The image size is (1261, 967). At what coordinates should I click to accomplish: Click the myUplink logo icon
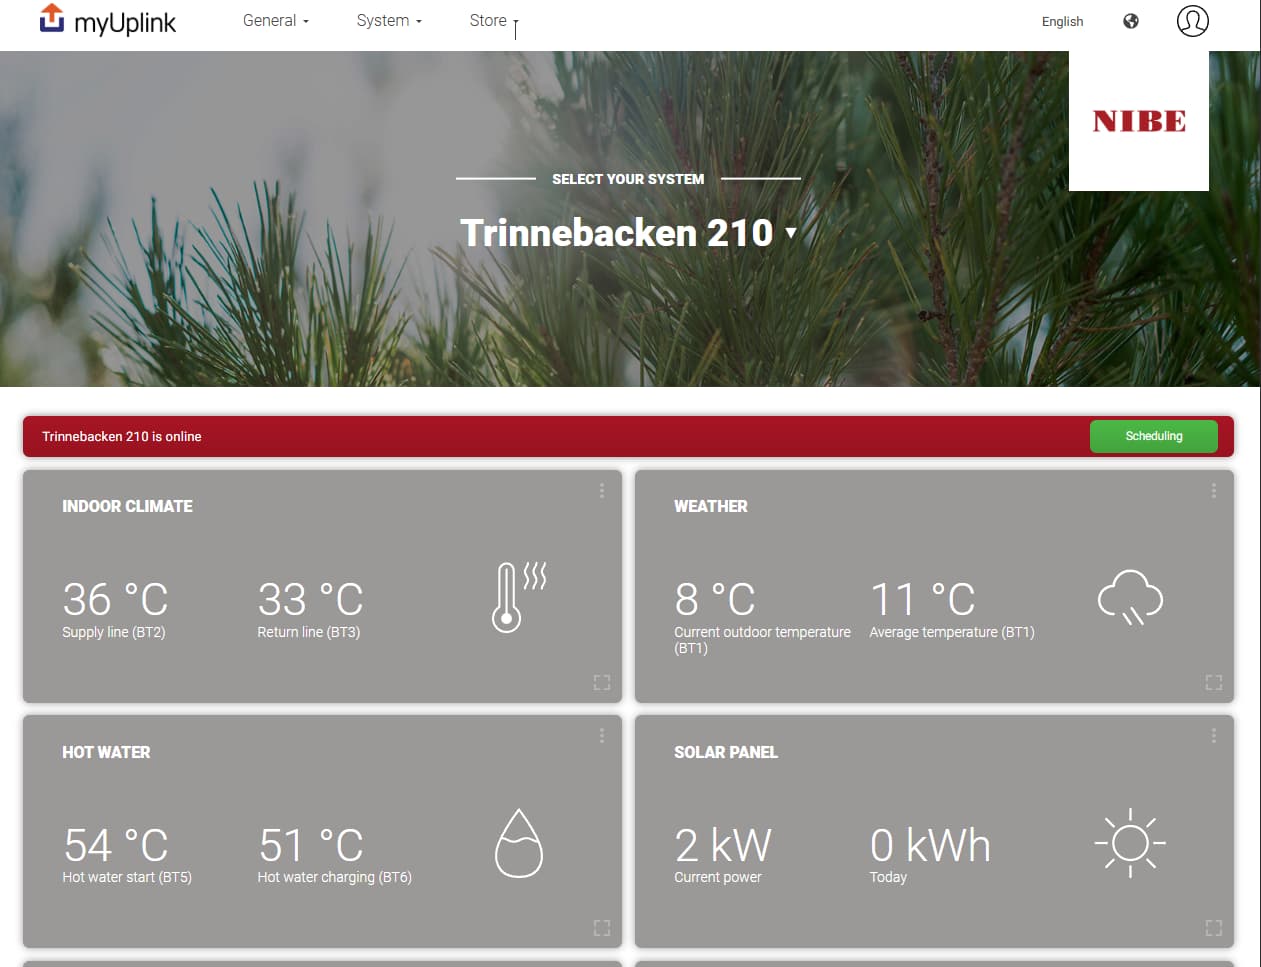[x=52, y=18]
